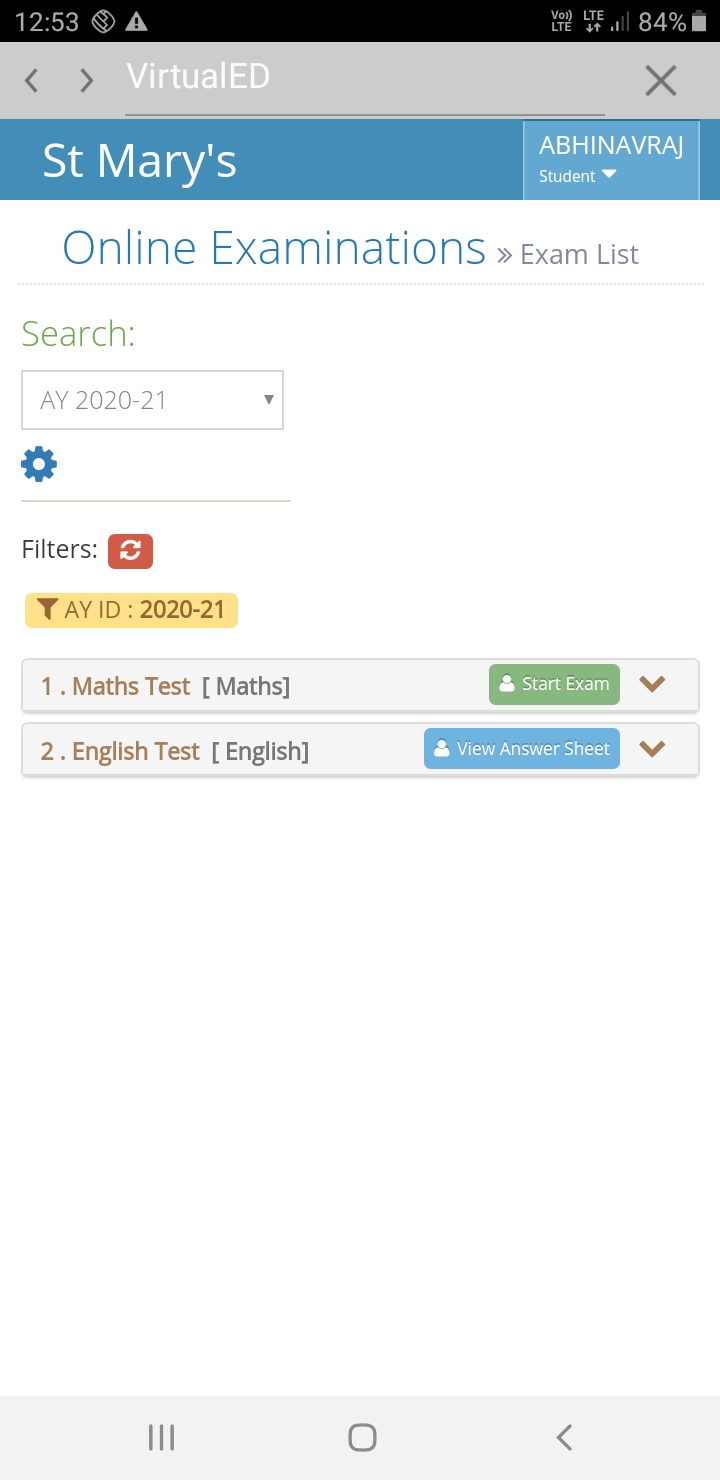
Task: Open the ABHINAVRAJ Student user menu
Action: point(611,160)
